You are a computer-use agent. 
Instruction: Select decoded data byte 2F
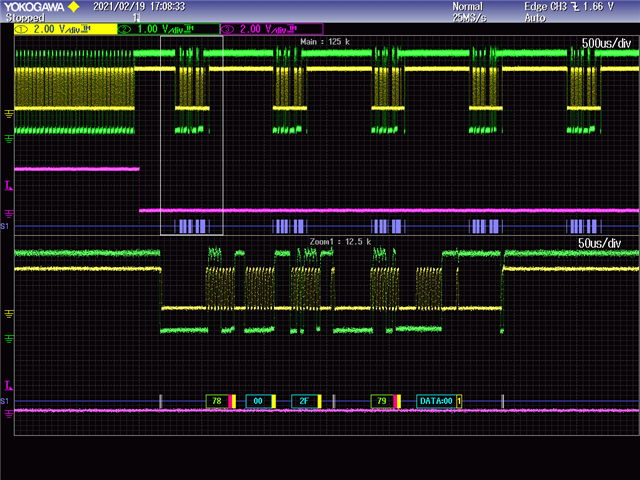[304, 401]
